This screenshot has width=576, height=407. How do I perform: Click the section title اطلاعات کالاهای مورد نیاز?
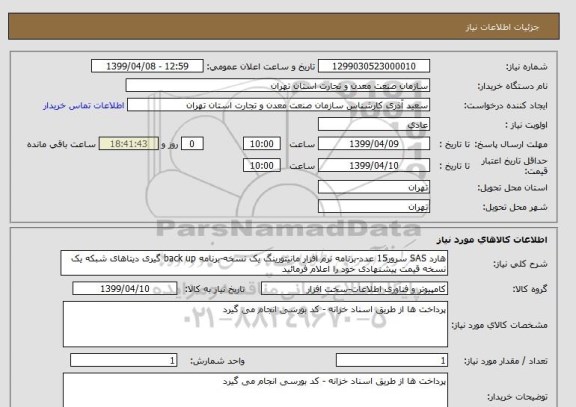pos(492,240)
